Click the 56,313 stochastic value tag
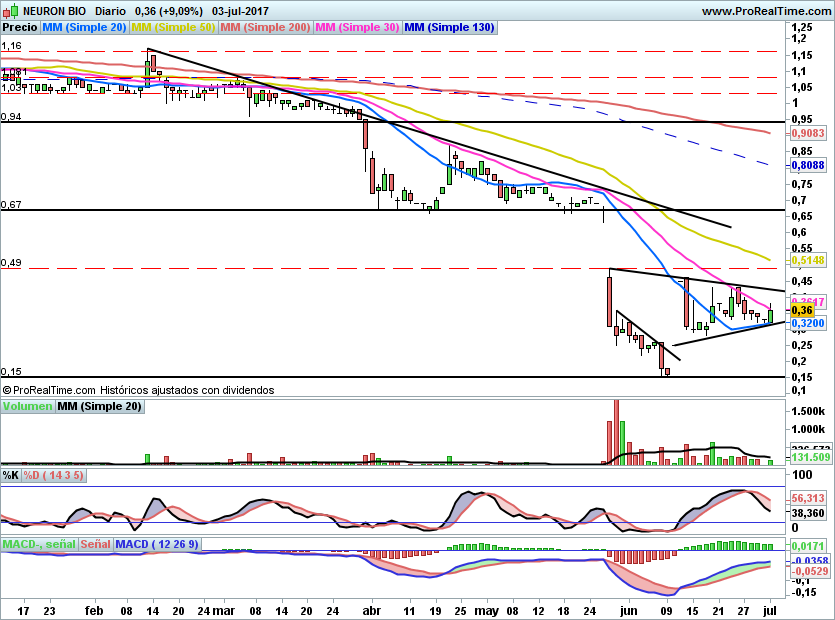This screenshot has width=835, height=620. tap(807, 497)
